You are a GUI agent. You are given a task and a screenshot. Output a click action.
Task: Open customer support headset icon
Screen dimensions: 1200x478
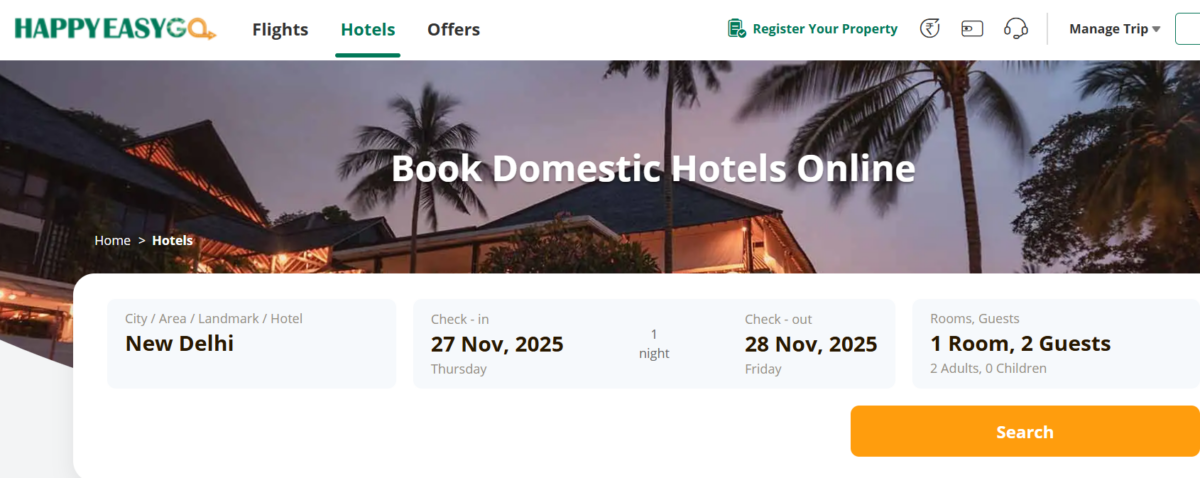click(x=1016, y=29)
